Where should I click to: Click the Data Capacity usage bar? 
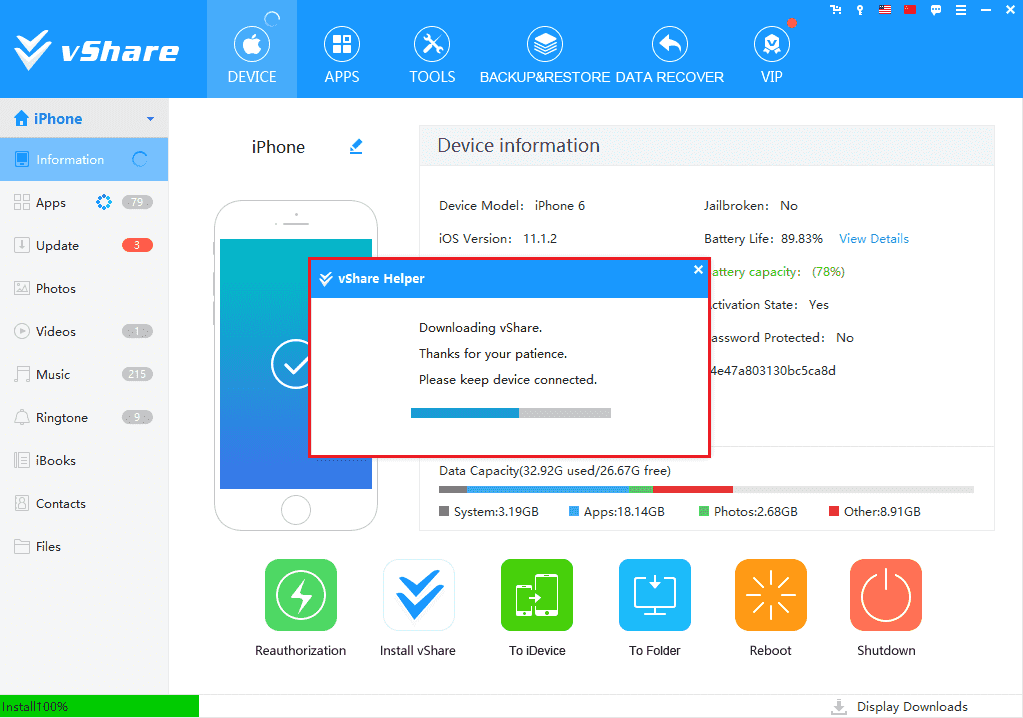(x=706, y=489)
